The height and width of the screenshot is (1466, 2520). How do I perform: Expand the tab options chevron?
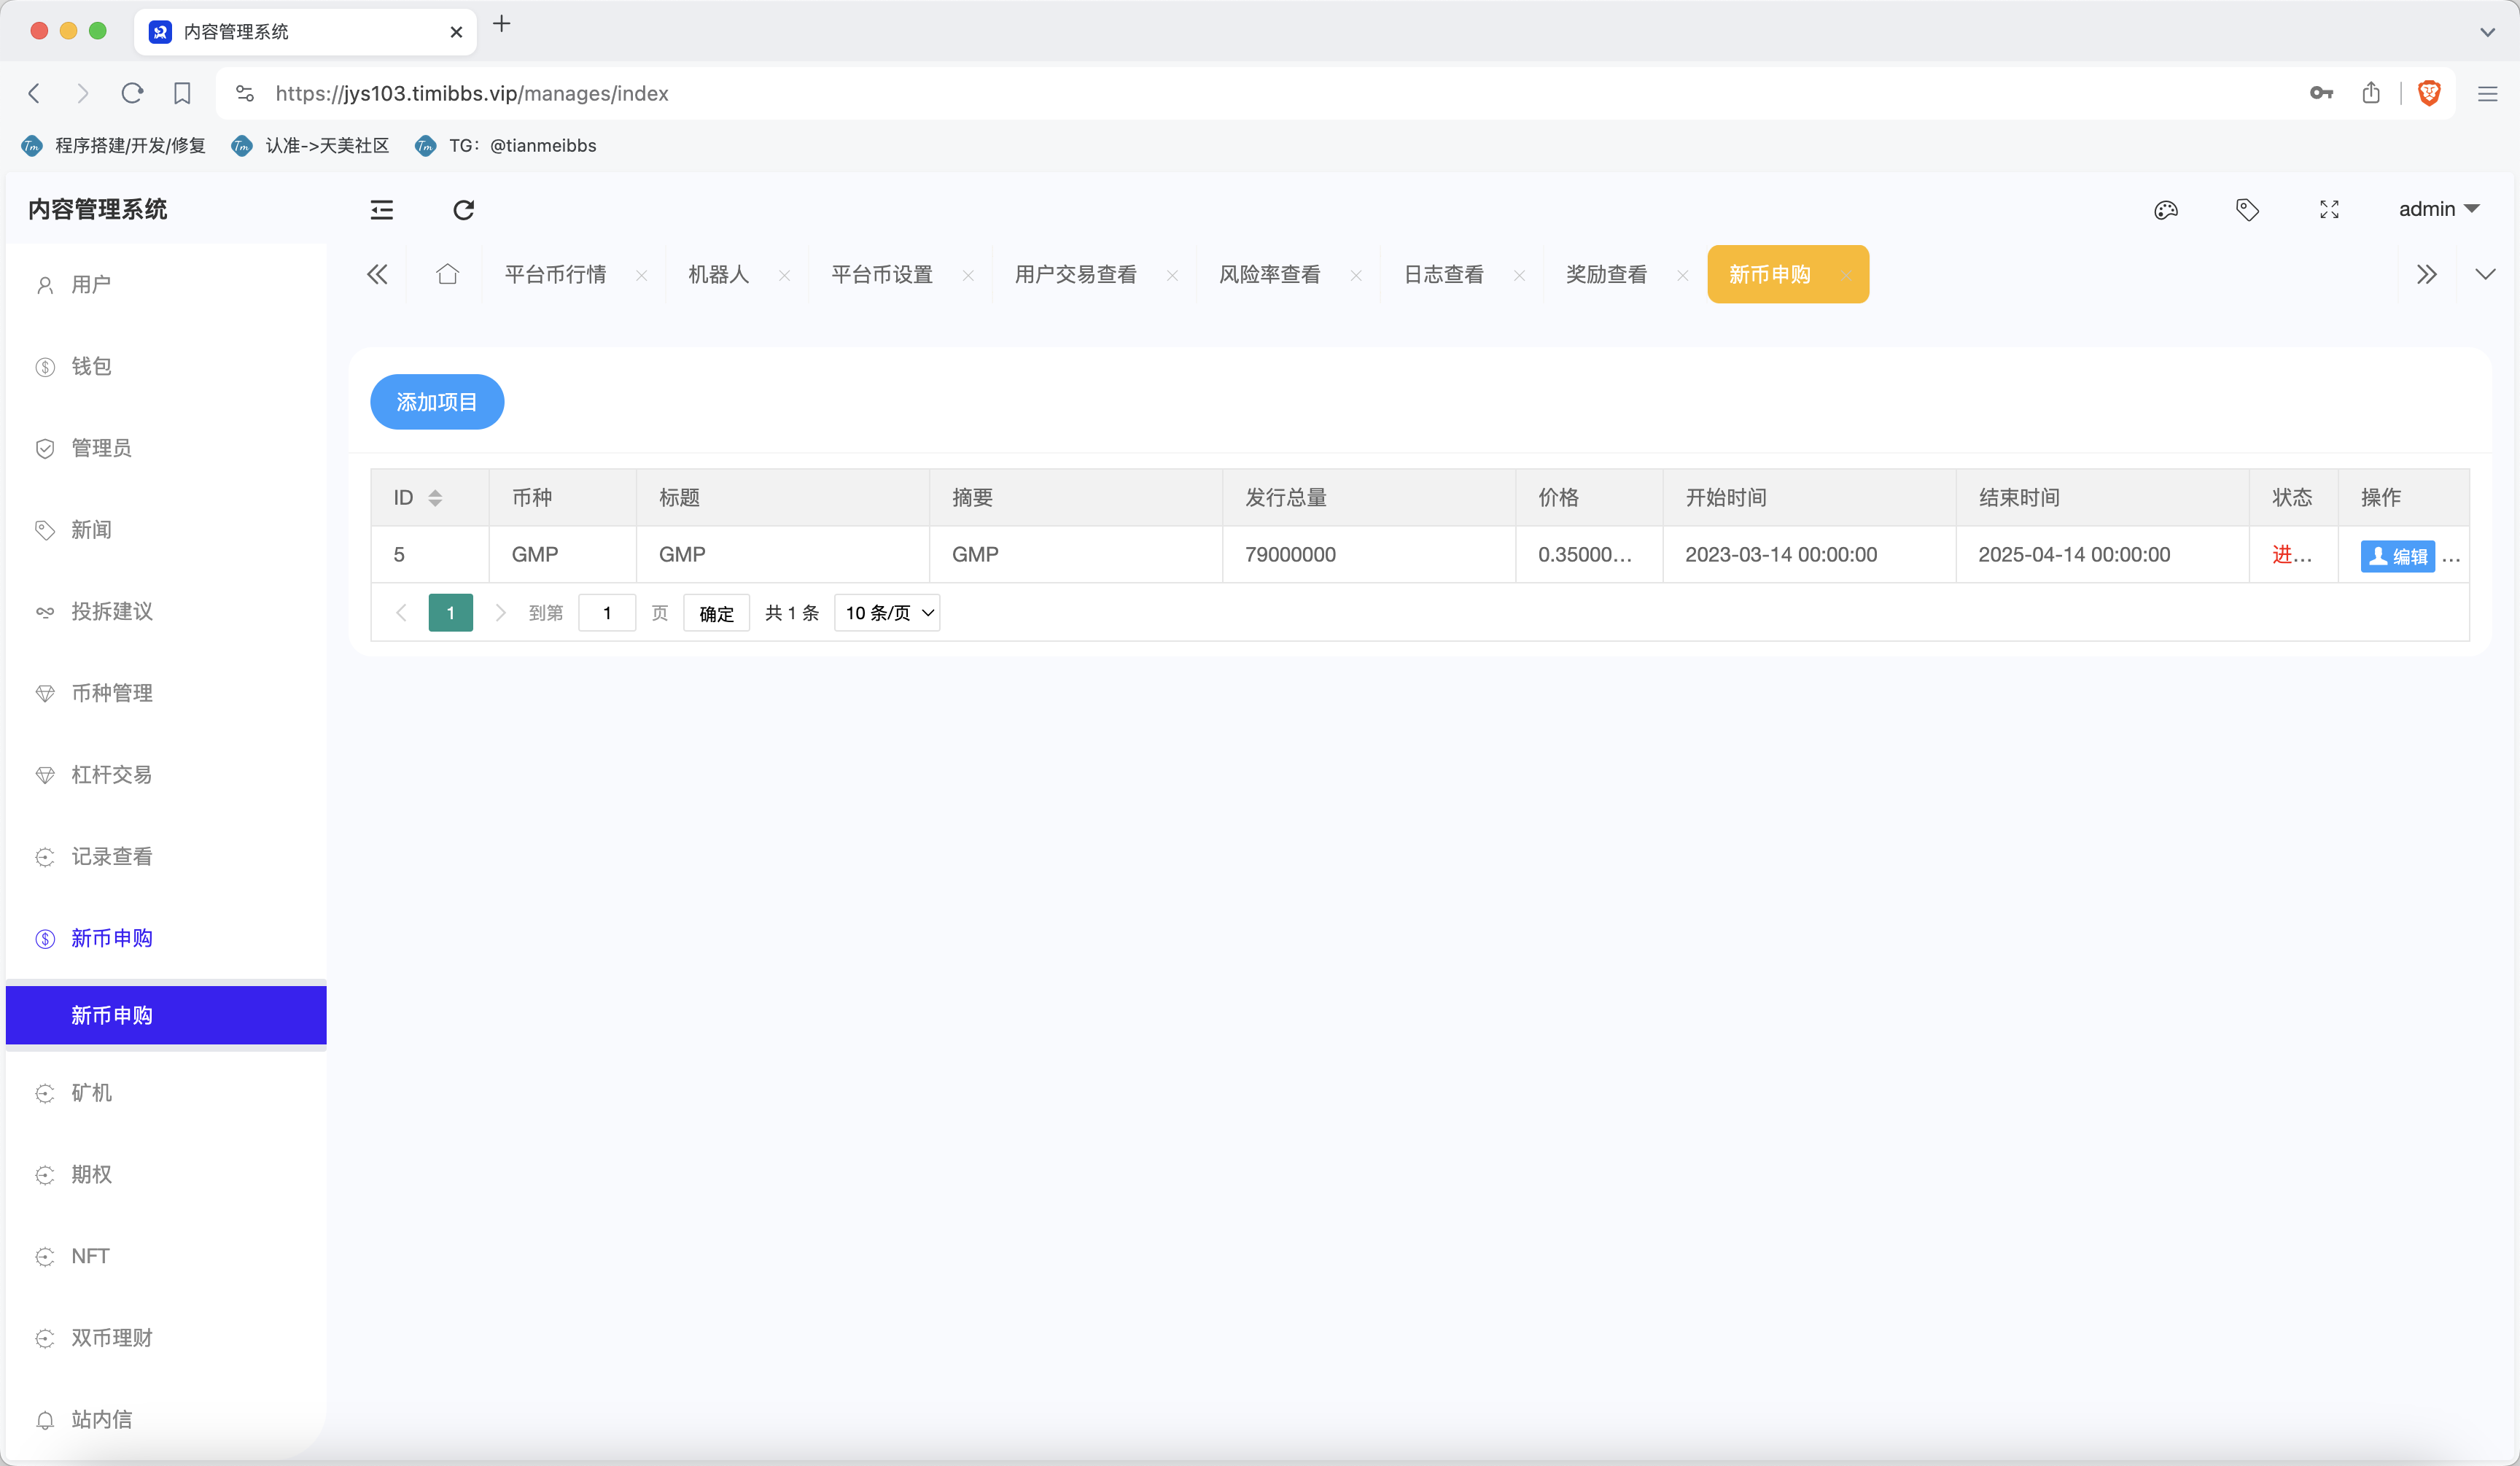[x=2485, y=274]
